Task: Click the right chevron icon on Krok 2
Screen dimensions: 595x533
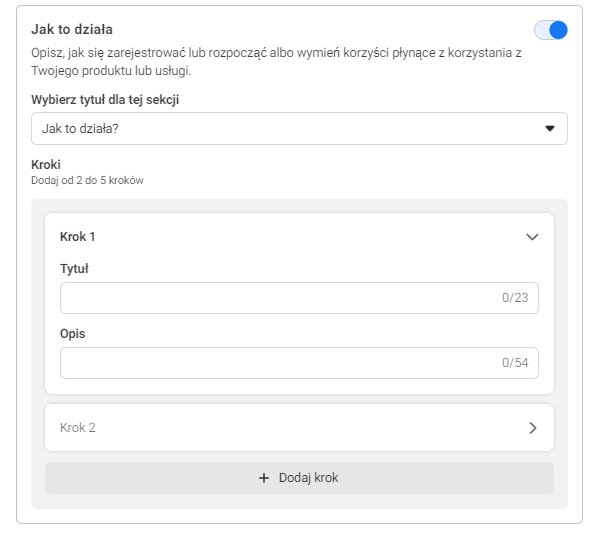Action: coord(533,428)
